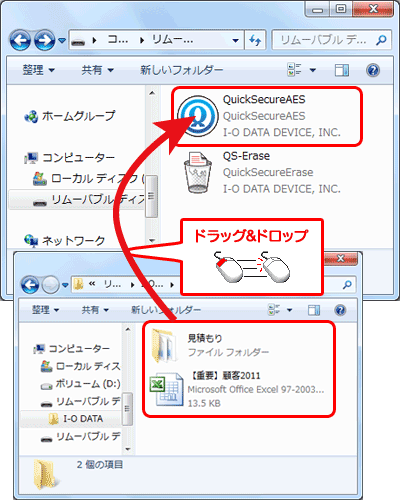
Task: Click the back arrow in upper window
Action: coord(20,40)
